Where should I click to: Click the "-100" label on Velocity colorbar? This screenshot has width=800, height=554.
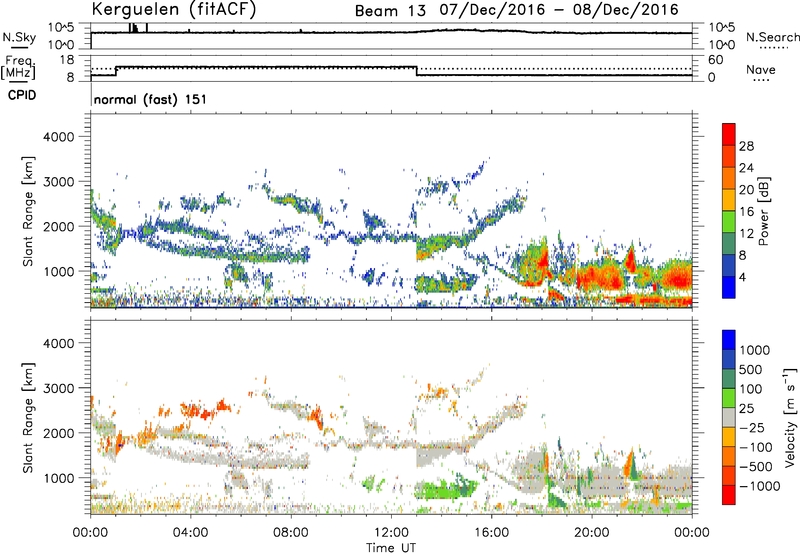[756, 447]
